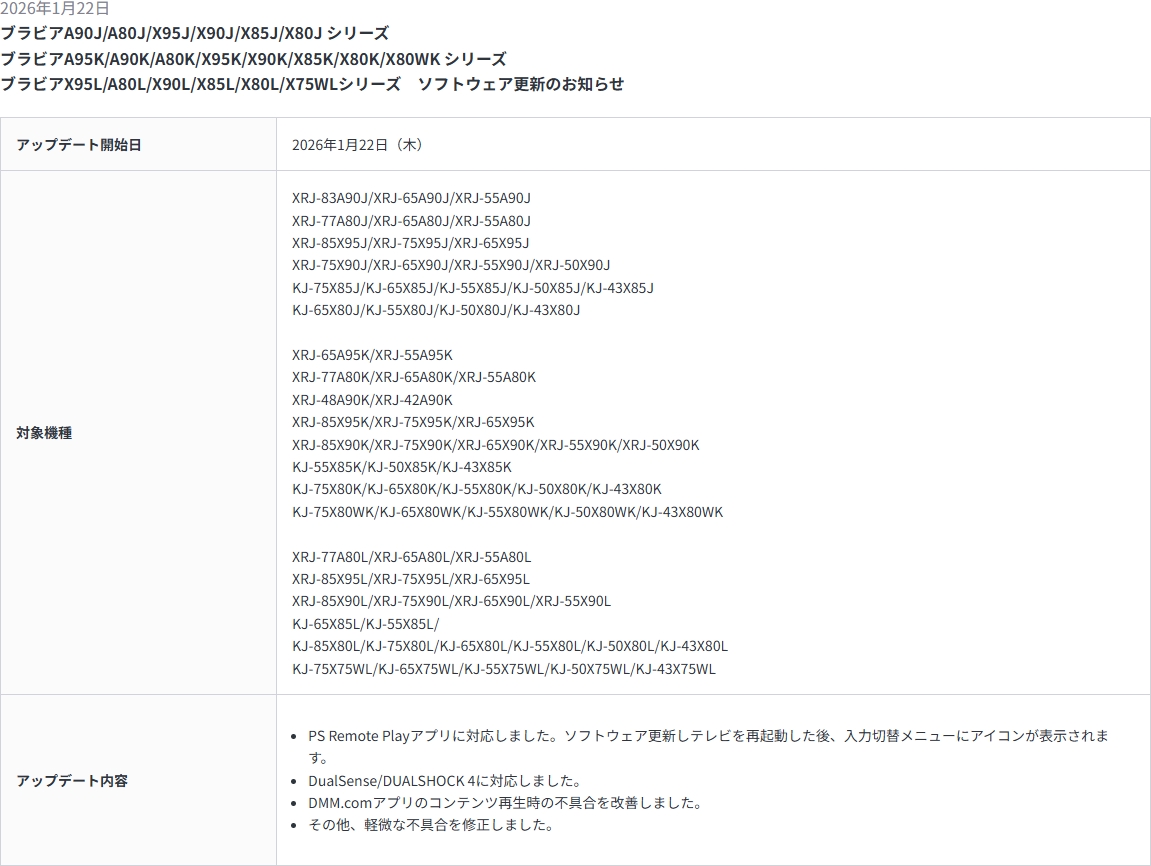
Task: Click the heading line with A95K/A90K/A80K series
Action: point(253,59)
